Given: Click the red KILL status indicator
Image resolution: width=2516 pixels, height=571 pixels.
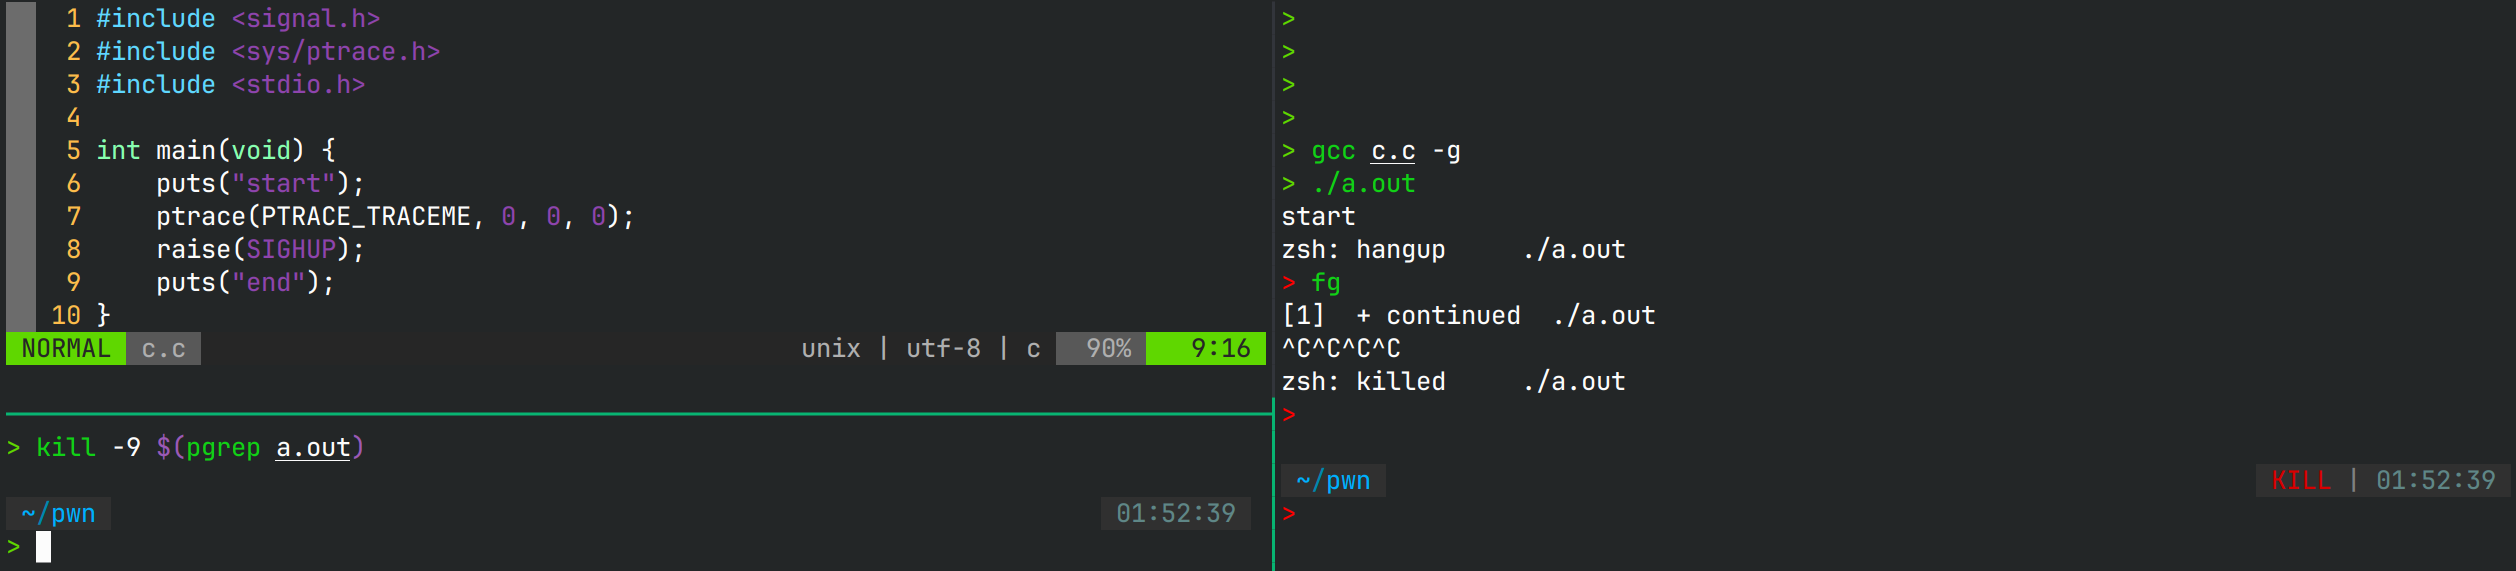Looking at the screenshot, I should tap(2301, 481).
